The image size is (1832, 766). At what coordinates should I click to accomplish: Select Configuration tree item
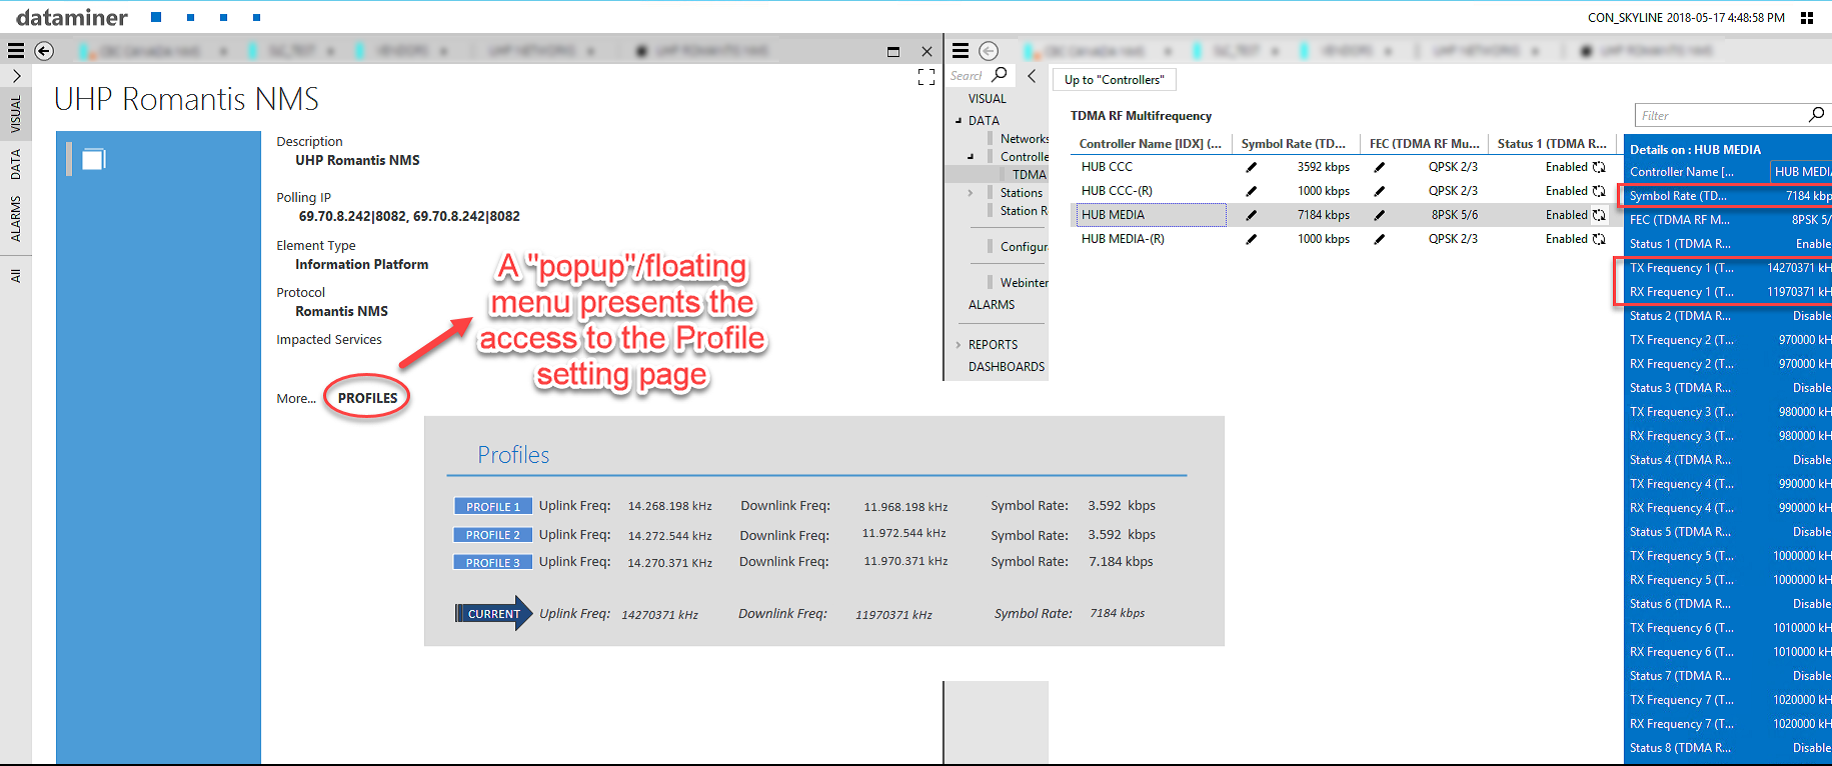1024,247
